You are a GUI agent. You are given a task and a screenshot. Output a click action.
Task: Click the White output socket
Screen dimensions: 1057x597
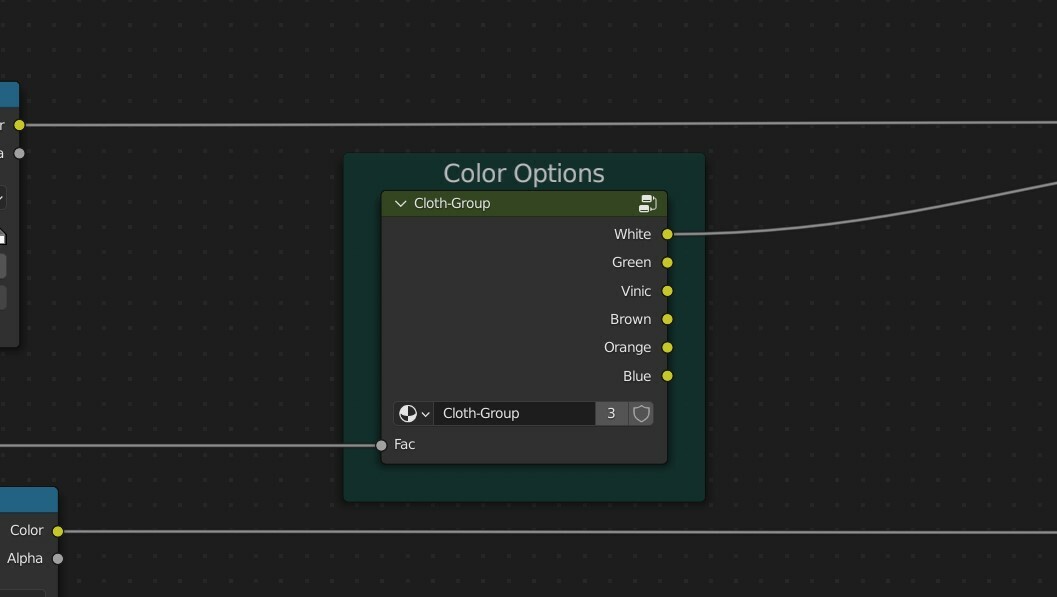pyautogui.click(x=667, y=234)
